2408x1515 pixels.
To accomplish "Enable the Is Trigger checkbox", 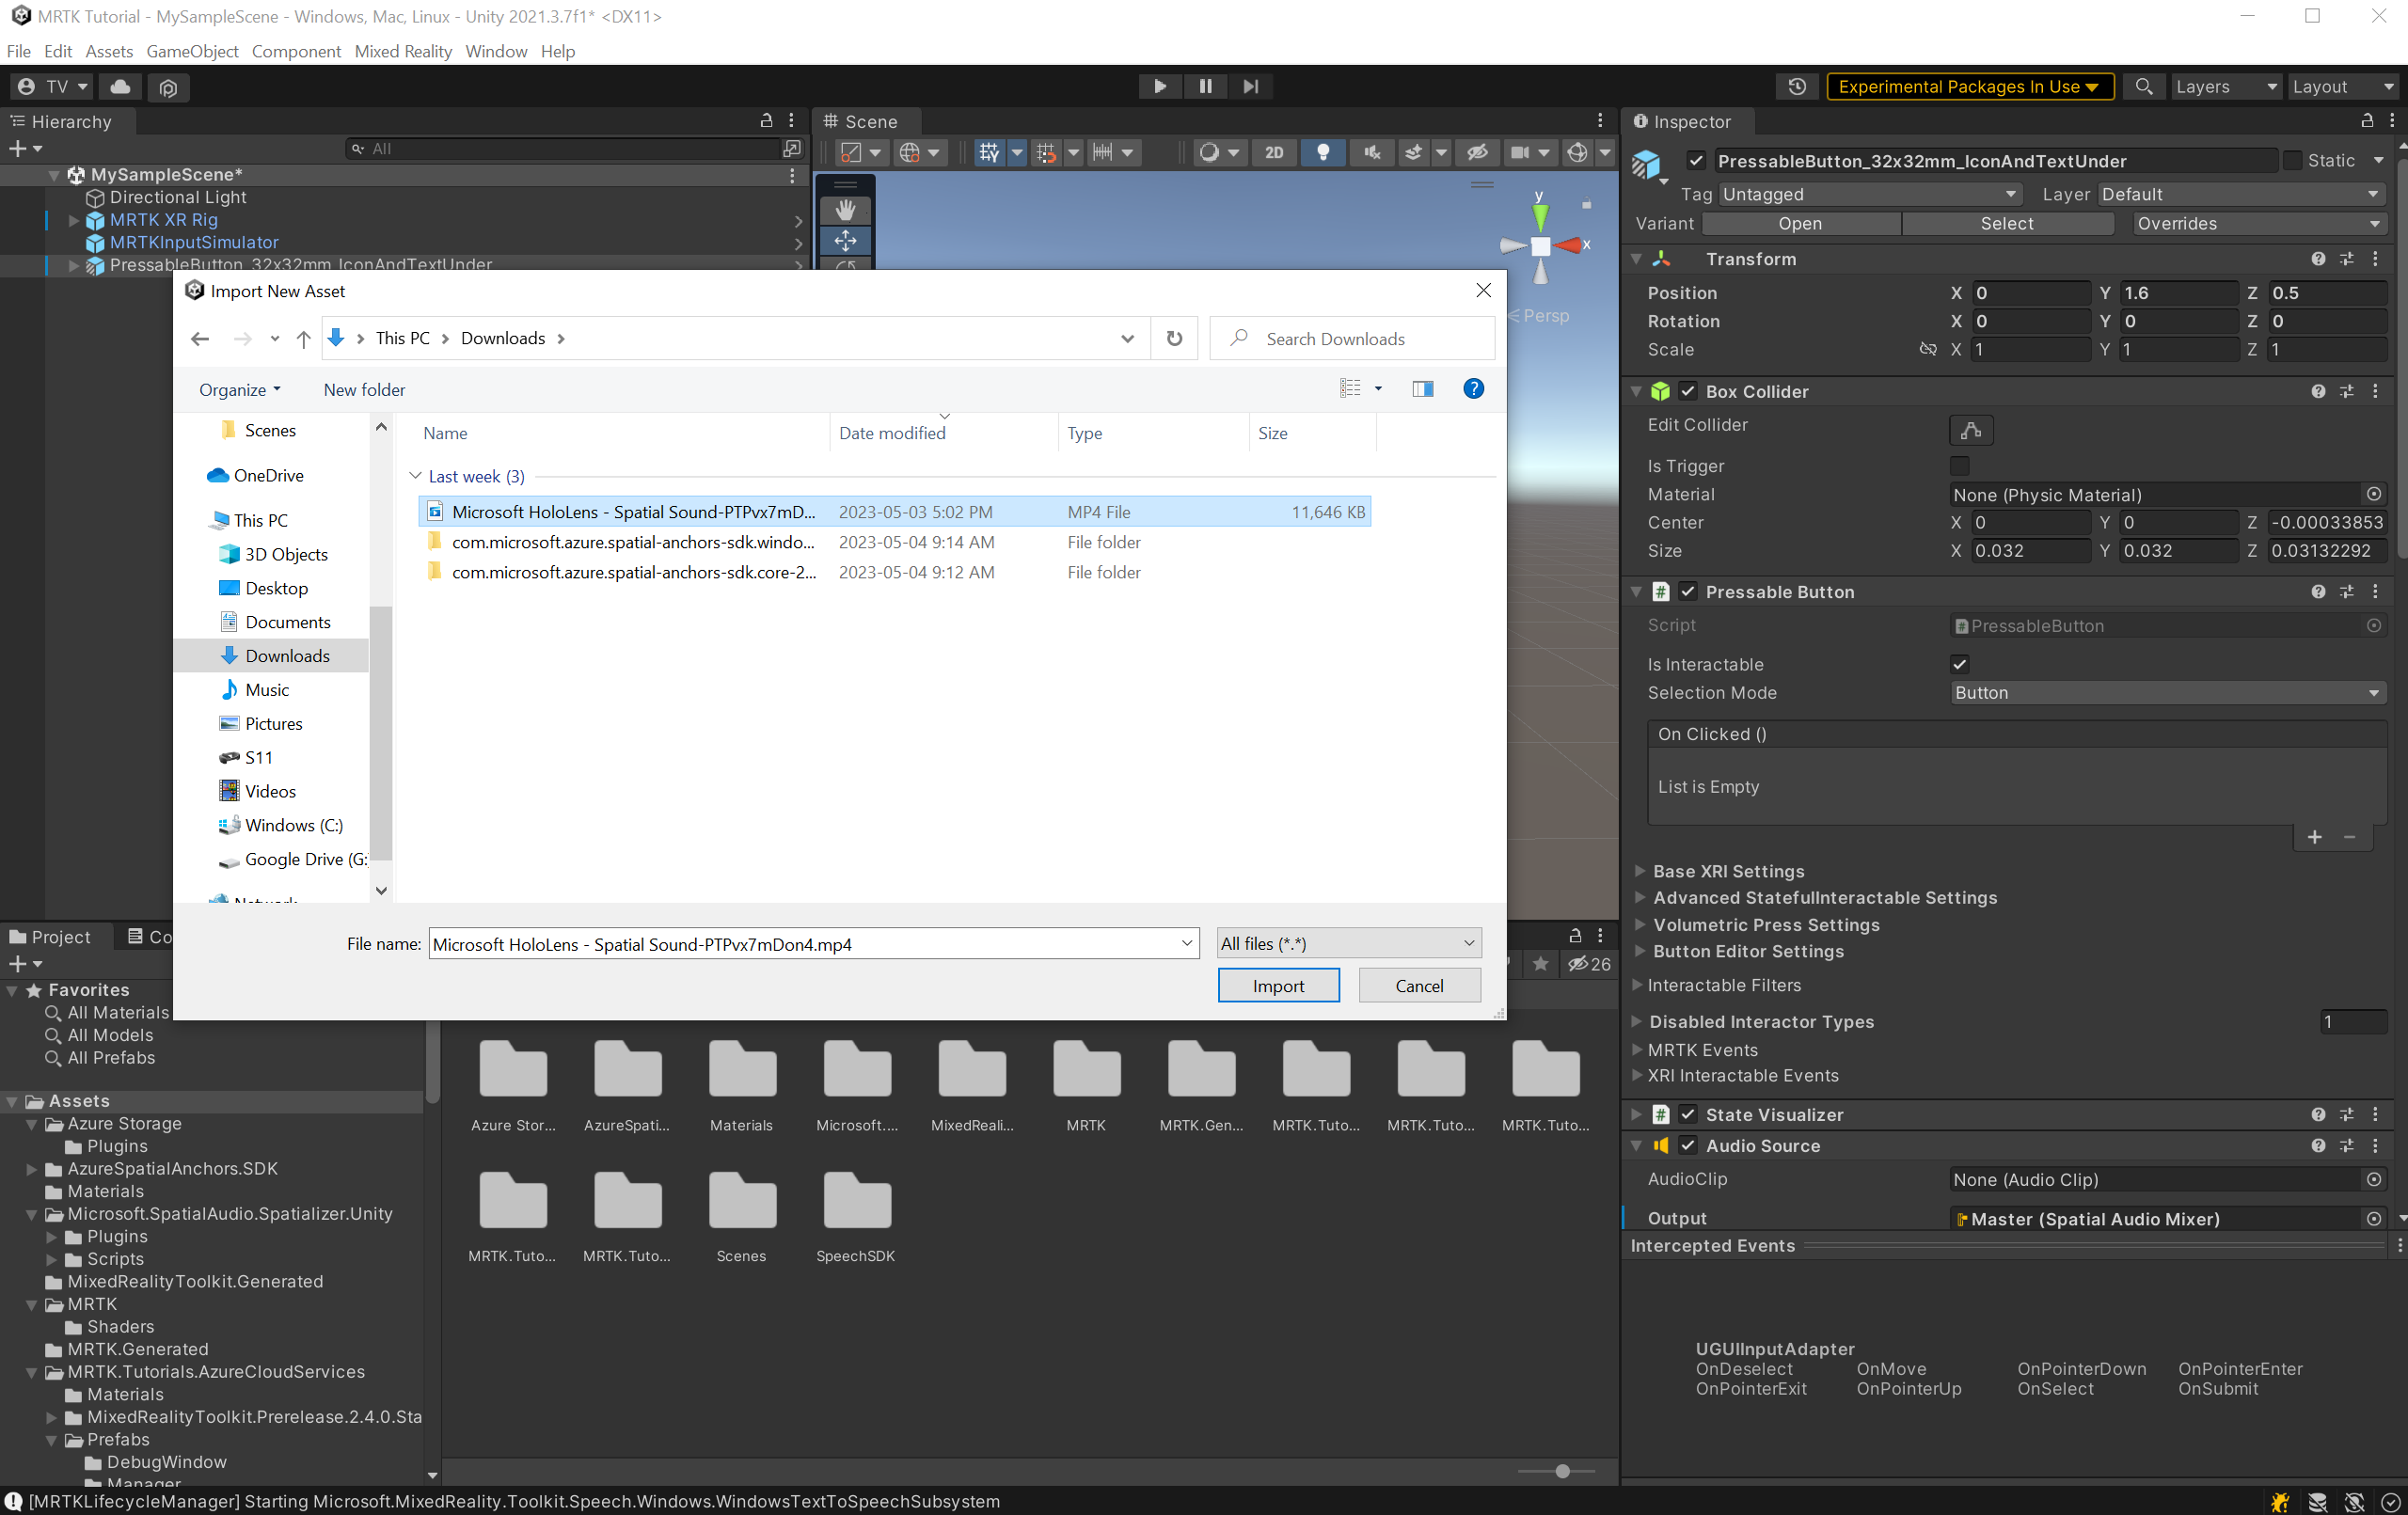I will tap(1959, 466).
